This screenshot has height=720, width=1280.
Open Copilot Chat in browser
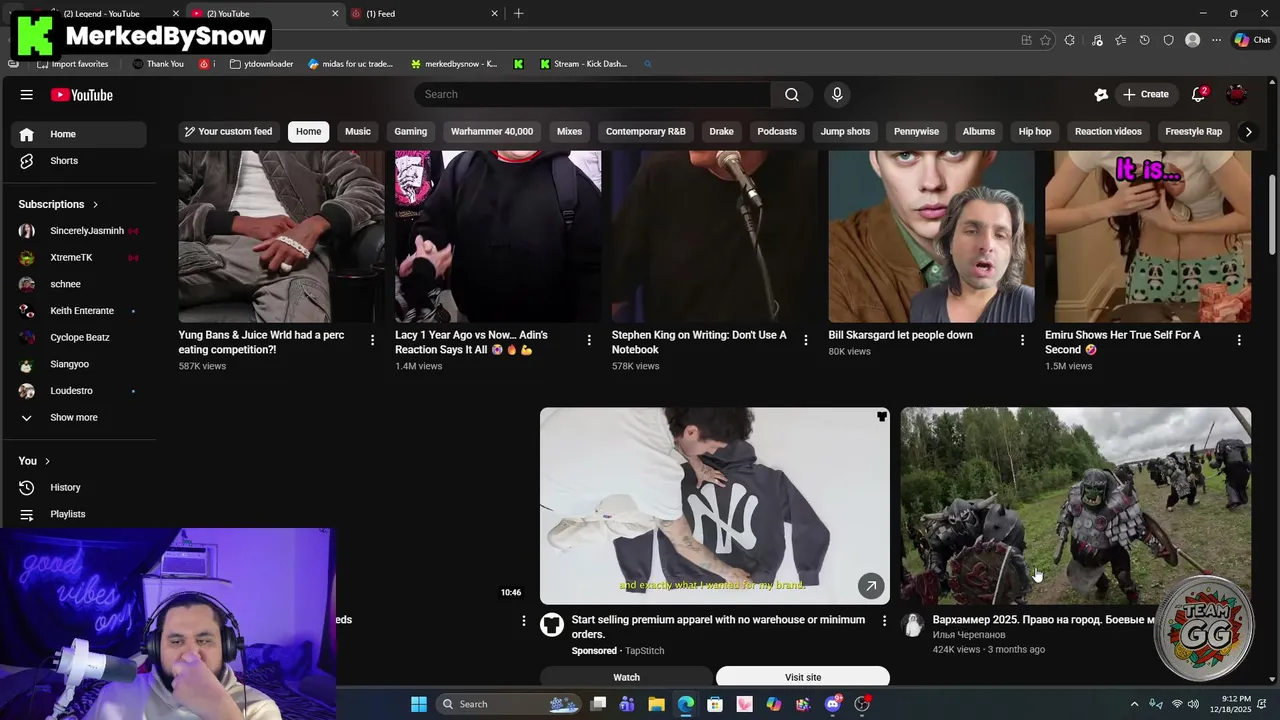click(x=1252, y=40)
